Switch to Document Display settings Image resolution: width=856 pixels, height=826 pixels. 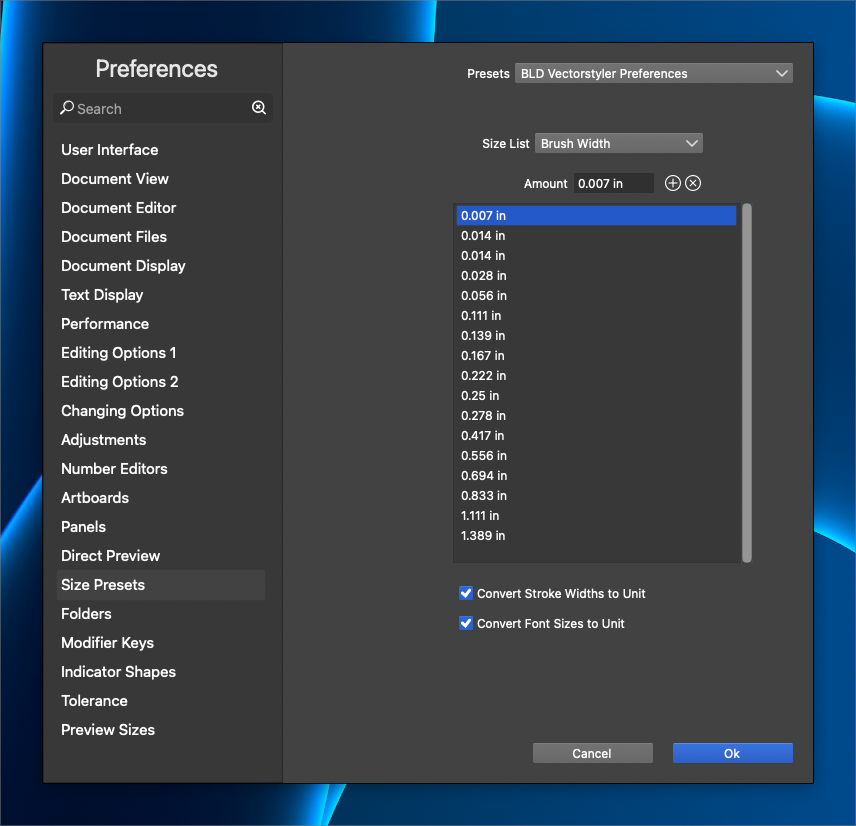coord(123,266)
